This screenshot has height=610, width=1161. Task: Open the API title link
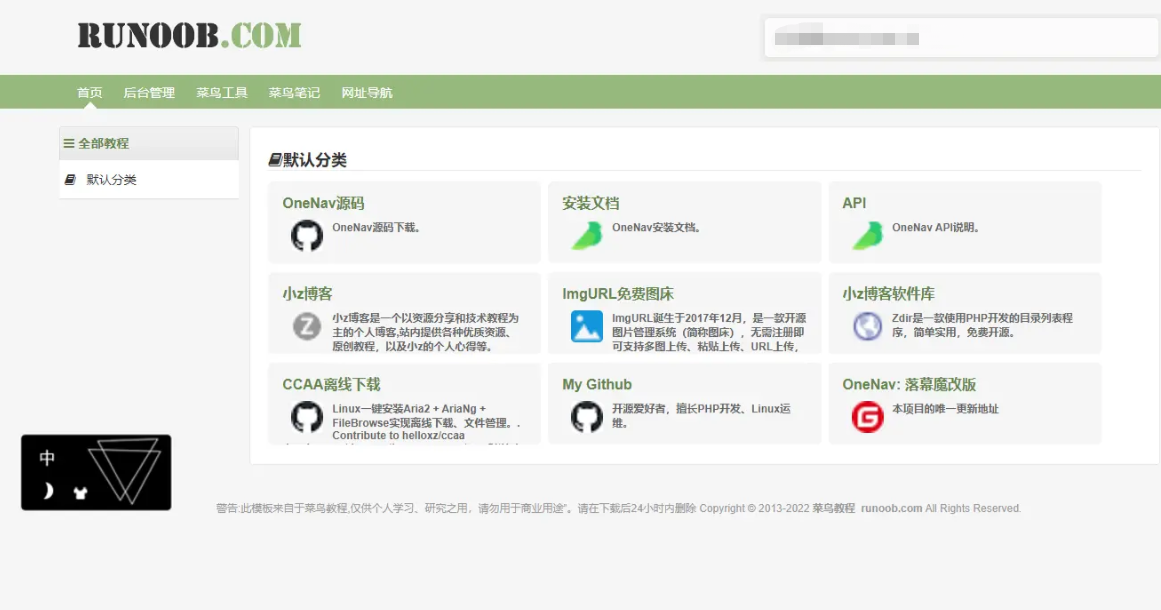[x=854, y=203]
